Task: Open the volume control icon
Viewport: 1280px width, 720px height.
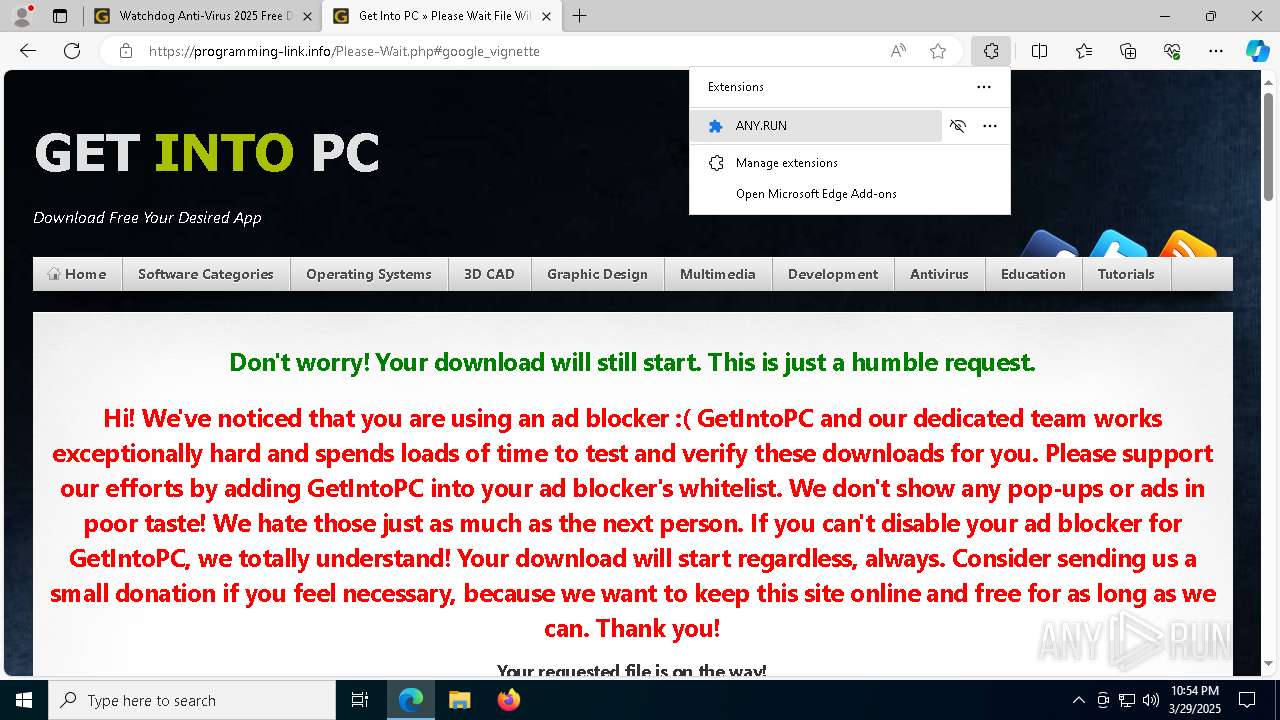Action: coord(1151,700)
